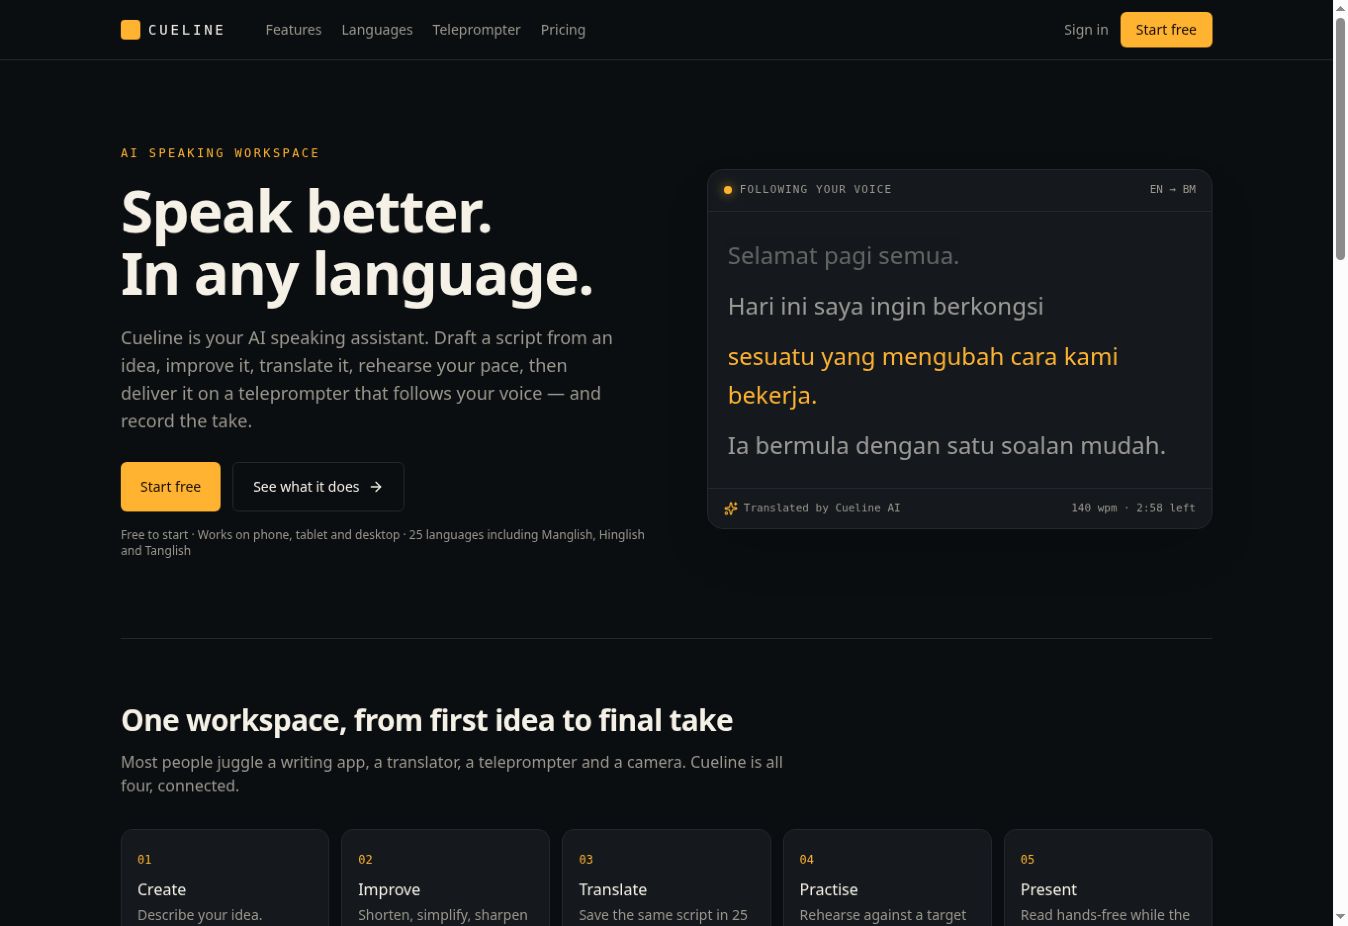Open the 04 Practise card
The width and height of the screenshot is (1348, 926).
point(887,878)
